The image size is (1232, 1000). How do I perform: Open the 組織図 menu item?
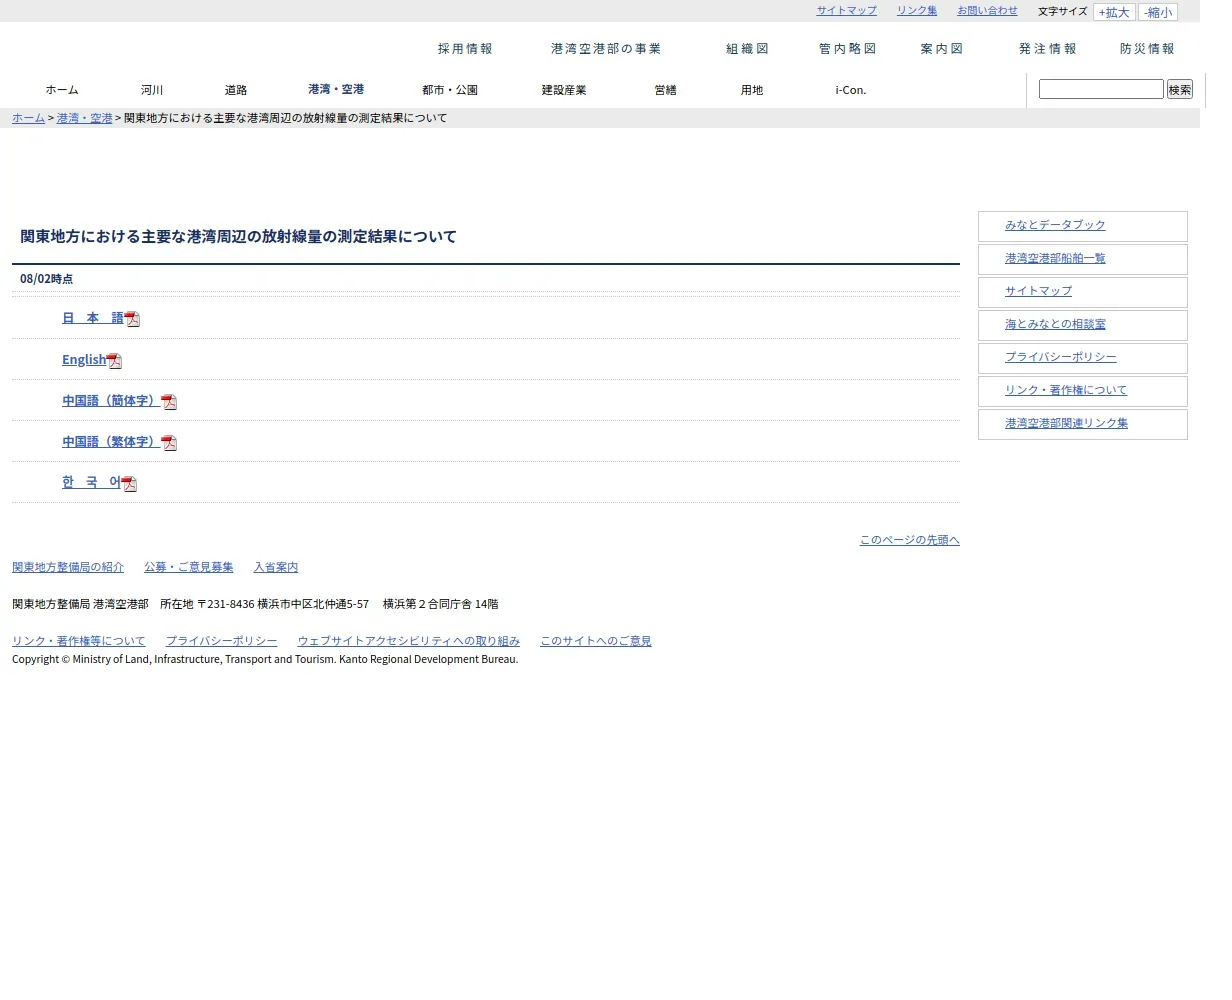[x=747, y=49]
